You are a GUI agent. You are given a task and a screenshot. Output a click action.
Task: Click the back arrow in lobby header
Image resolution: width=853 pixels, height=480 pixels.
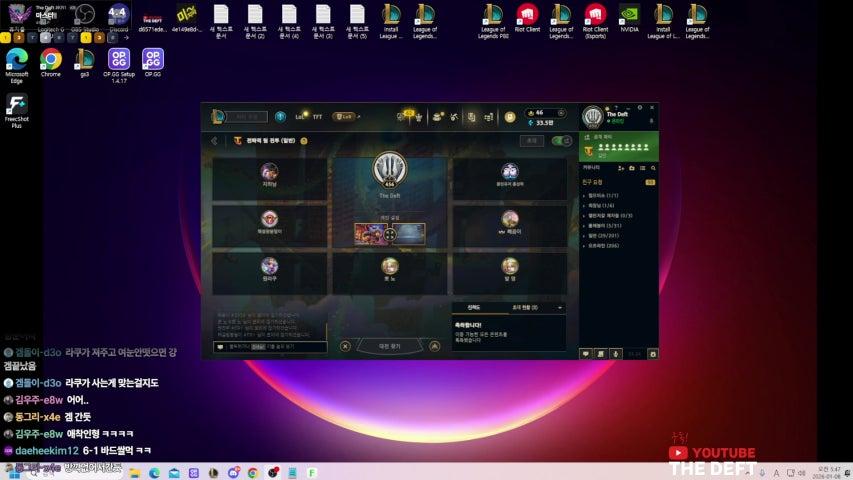coord(213,141)
